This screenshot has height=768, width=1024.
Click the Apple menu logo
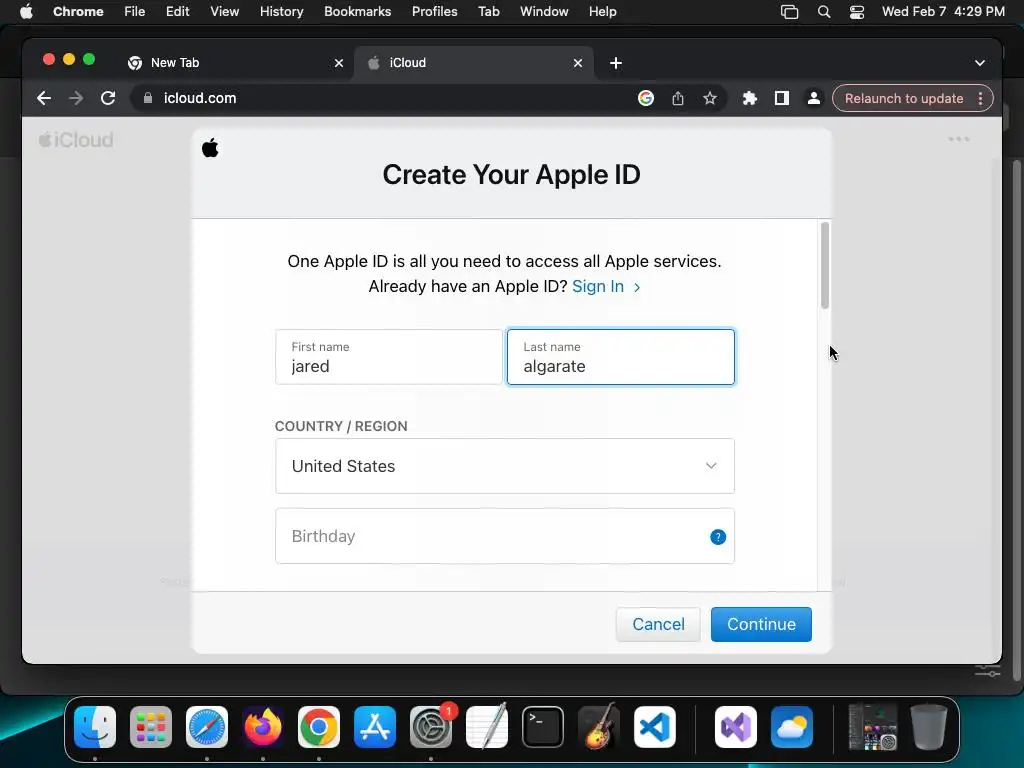coord(26,12)
